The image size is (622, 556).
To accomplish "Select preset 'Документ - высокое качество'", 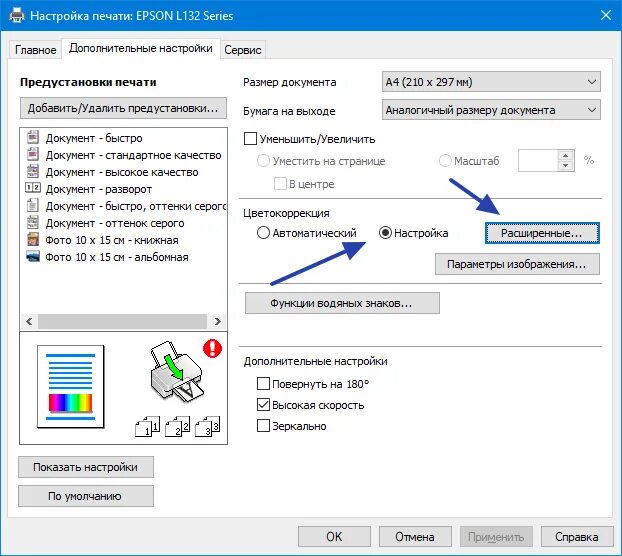I will coord(122,172).
